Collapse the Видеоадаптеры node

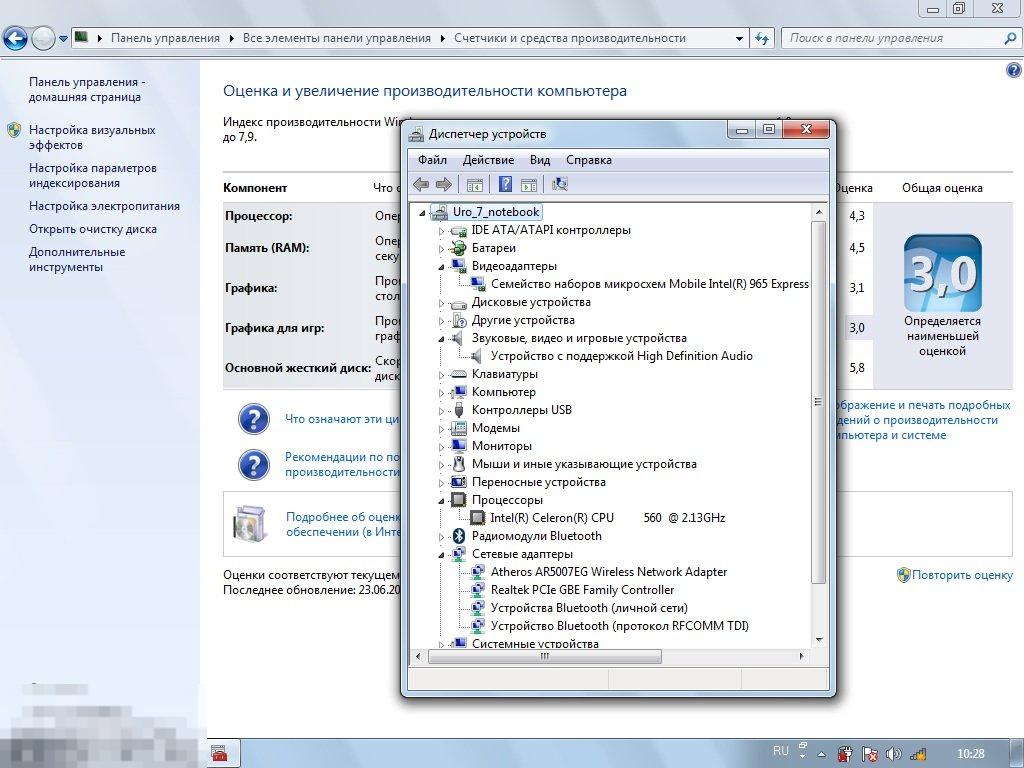coord(441,267)
